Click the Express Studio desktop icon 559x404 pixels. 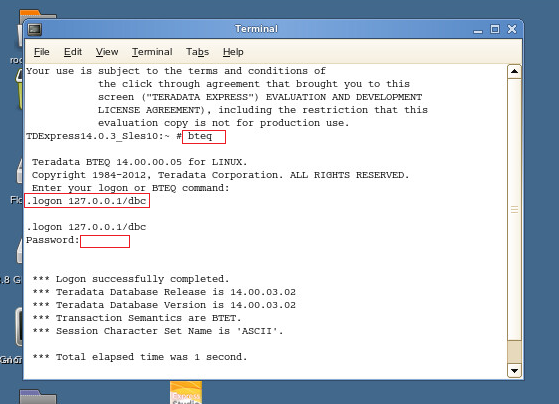click(x=186, y=393)
